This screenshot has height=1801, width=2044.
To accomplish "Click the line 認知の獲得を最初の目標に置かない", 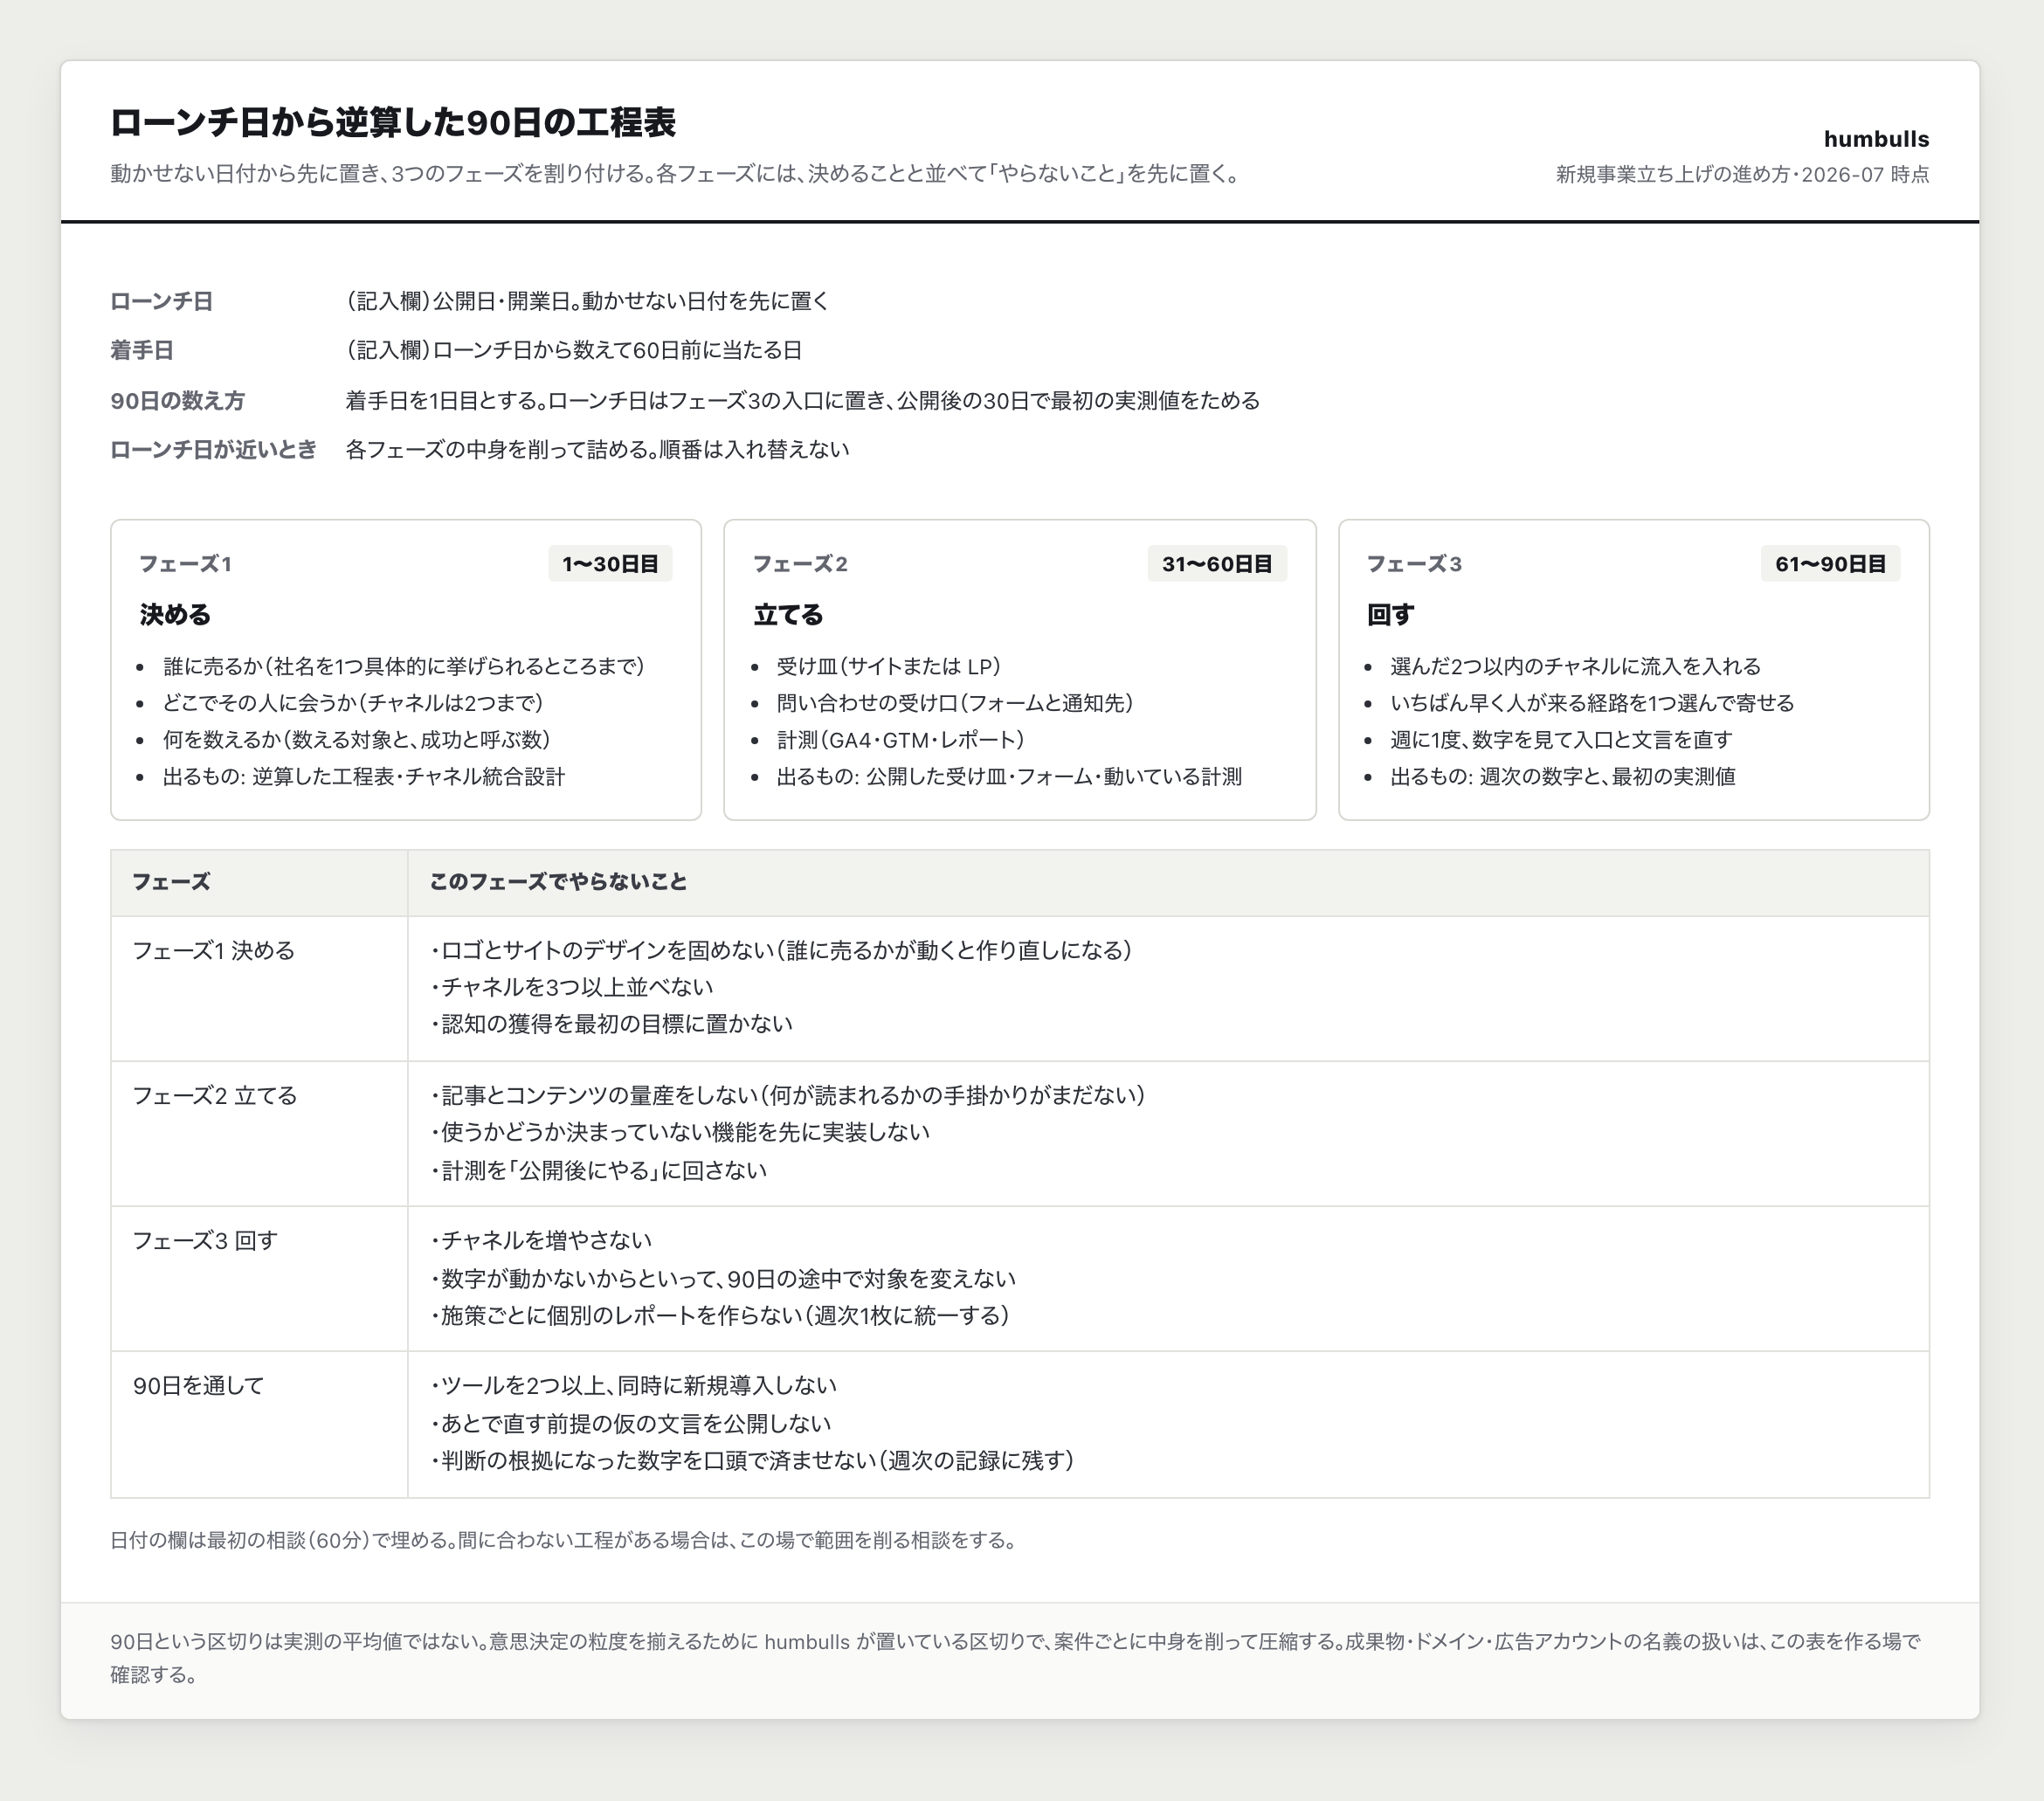I will 611,1024.
